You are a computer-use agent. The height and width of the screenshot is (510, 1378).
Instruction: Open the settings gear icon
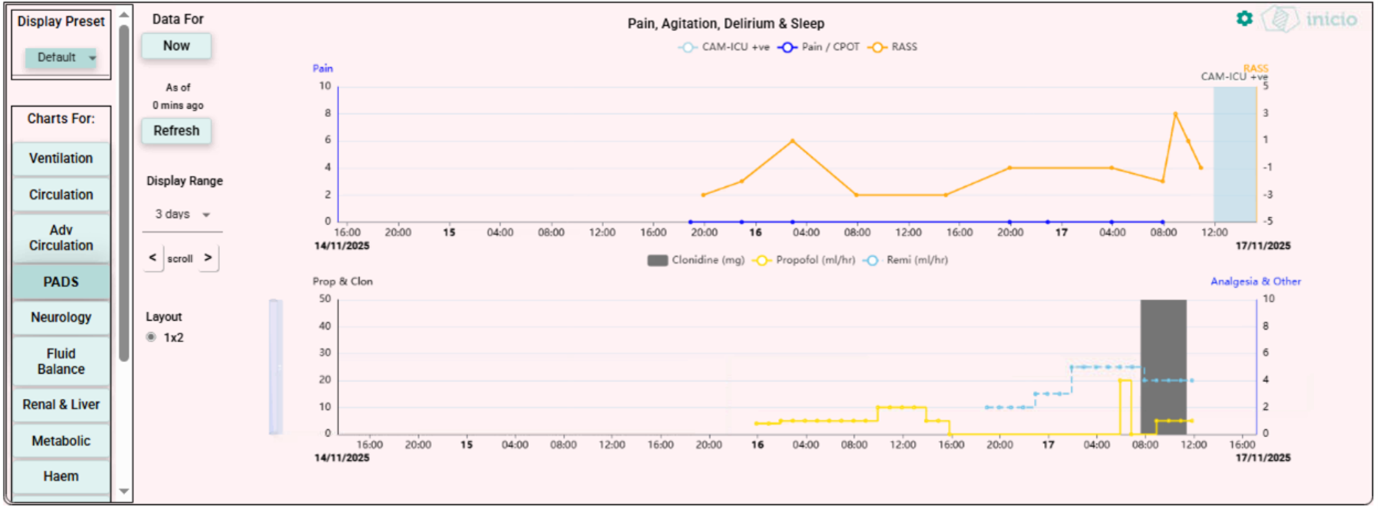coord(1244,18)
